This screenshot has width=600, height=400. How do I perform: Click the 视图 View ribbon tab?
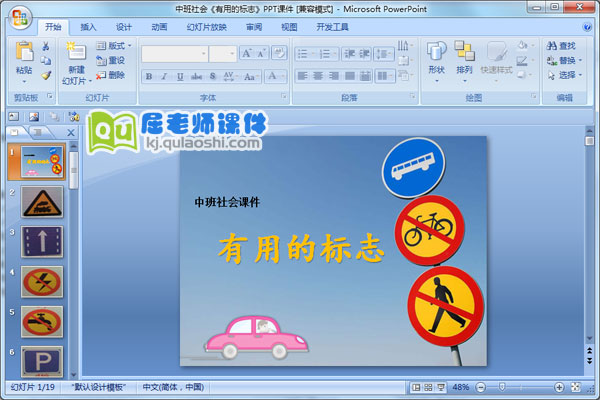(x=289, y=27)
